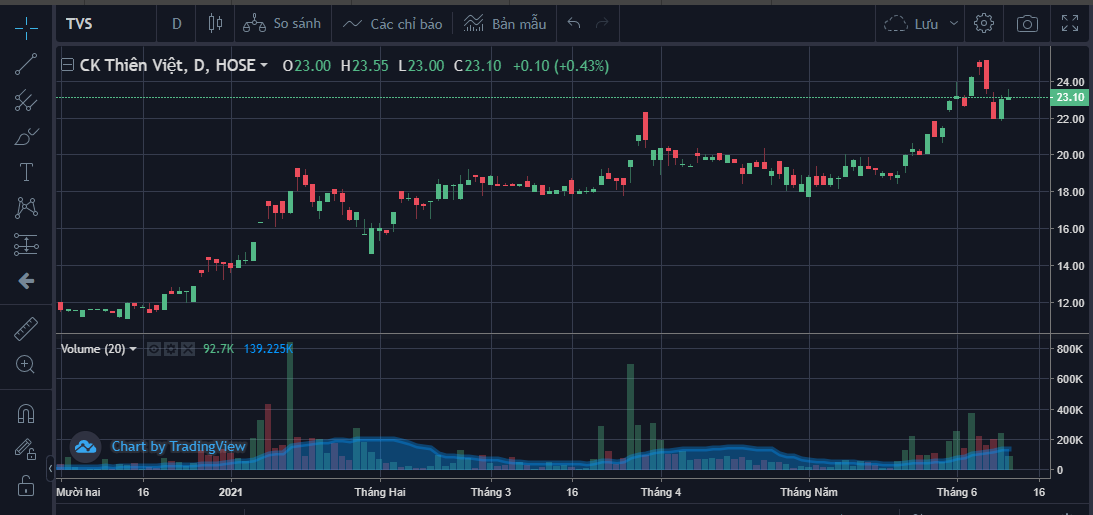Toggle magnet mode for drawings
Viewport: 1093px width, 515px height.
[26, 413]
